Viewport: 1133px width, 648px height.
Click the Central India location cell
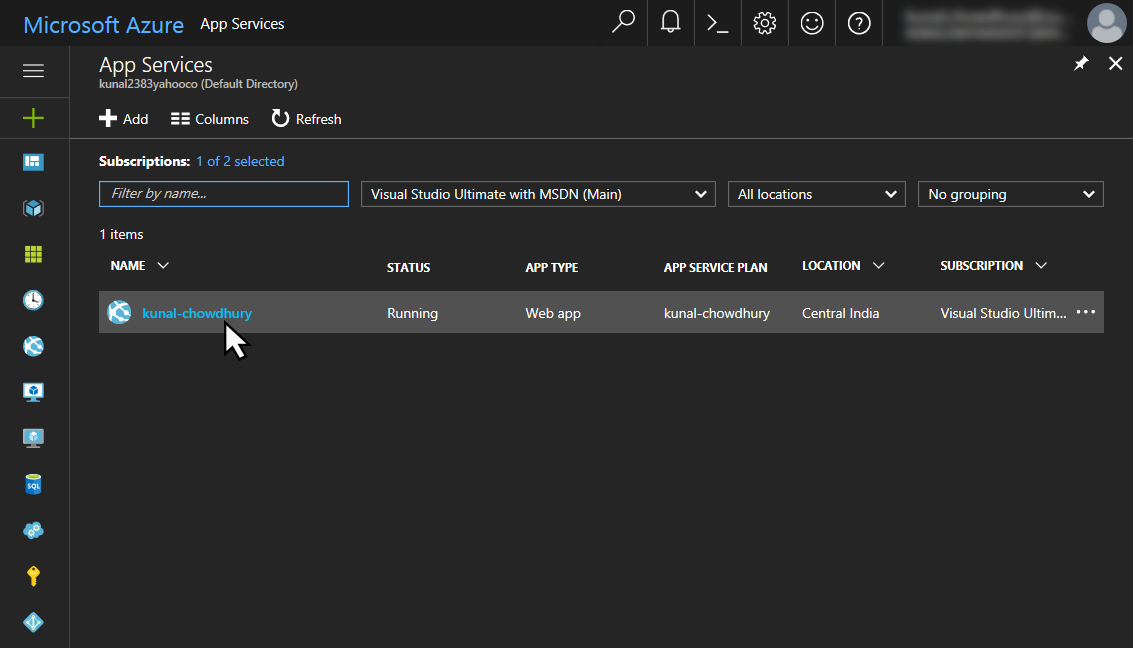(840, 313)
